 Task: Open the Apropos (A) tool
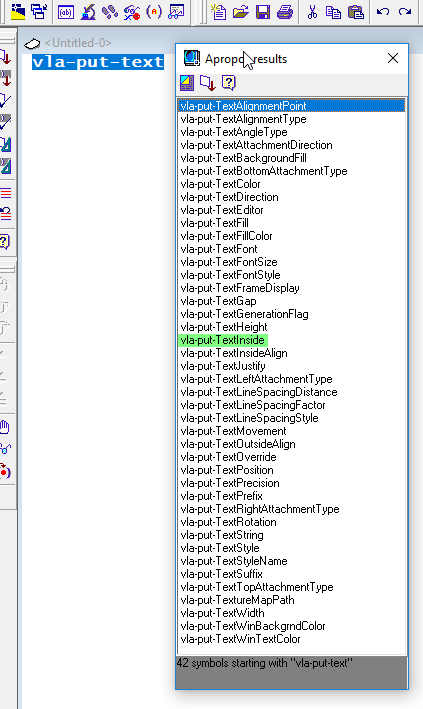click(x=154, y=12)
